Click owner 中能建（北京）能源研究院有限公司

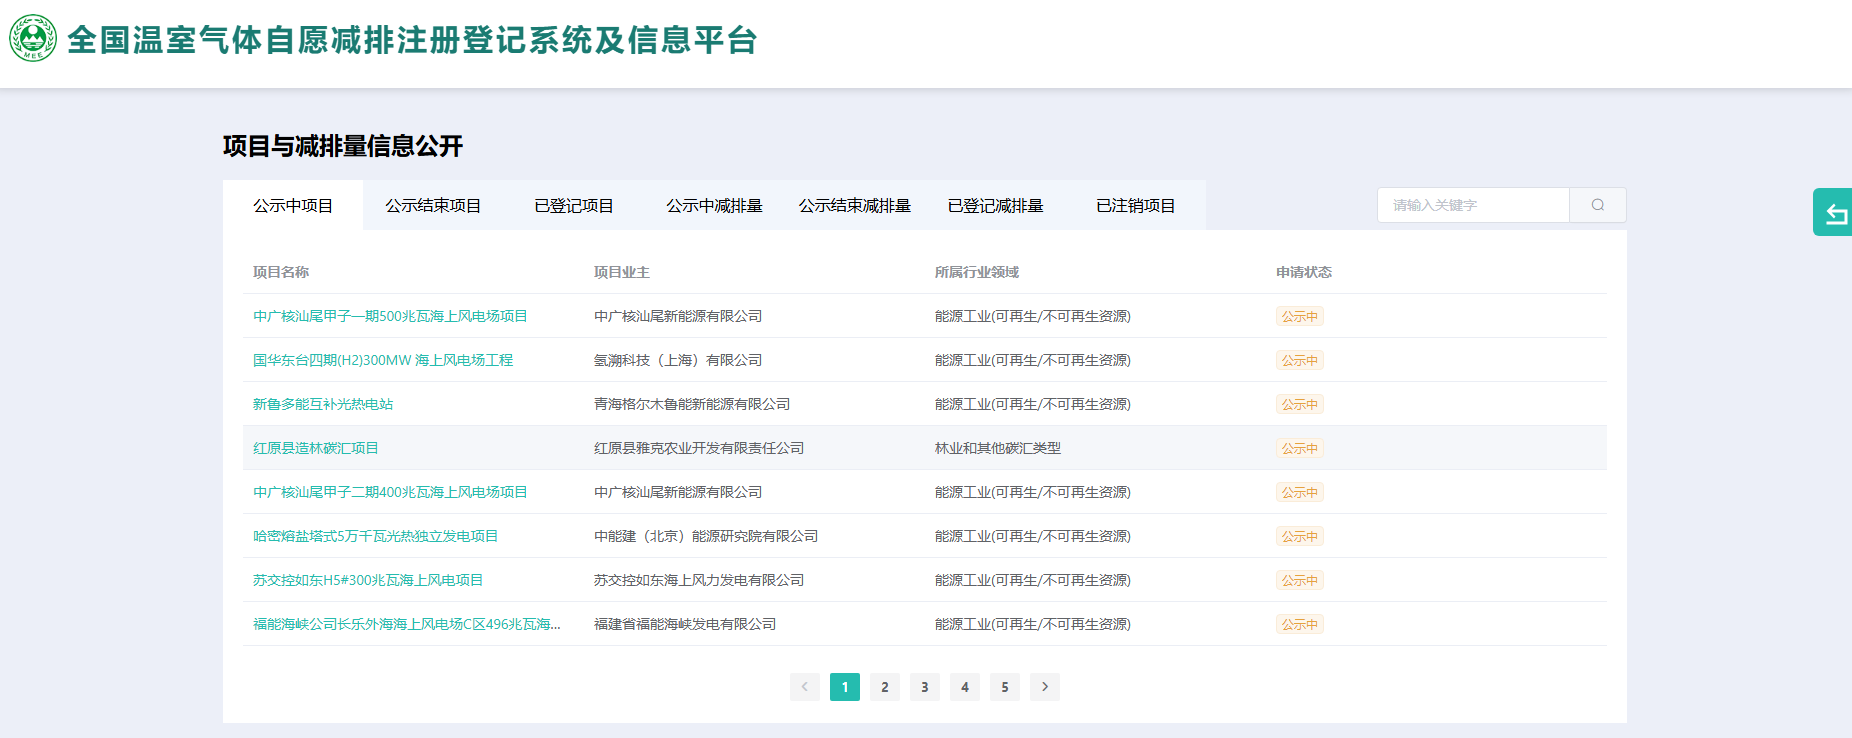[706, 536]
